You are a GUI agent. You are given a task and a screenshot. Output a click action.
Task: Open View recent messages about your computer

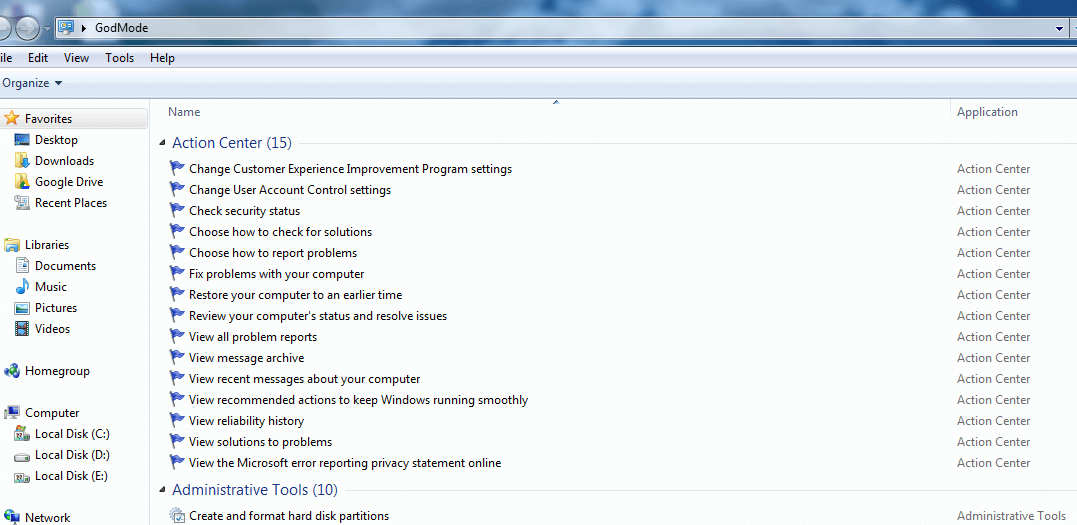[x=304, y=379]
